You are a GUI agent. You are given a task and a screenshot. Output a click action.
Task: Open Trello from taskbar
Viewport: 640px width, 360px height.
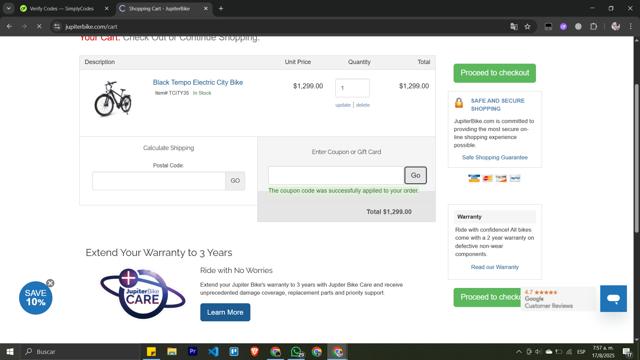click(x=234, y=351)
